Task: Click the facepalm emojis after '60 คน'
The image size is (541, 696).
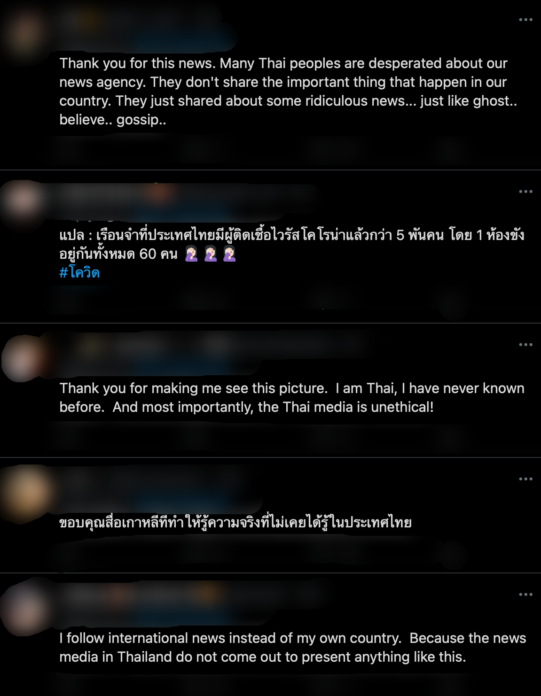Action: point(210,254)
